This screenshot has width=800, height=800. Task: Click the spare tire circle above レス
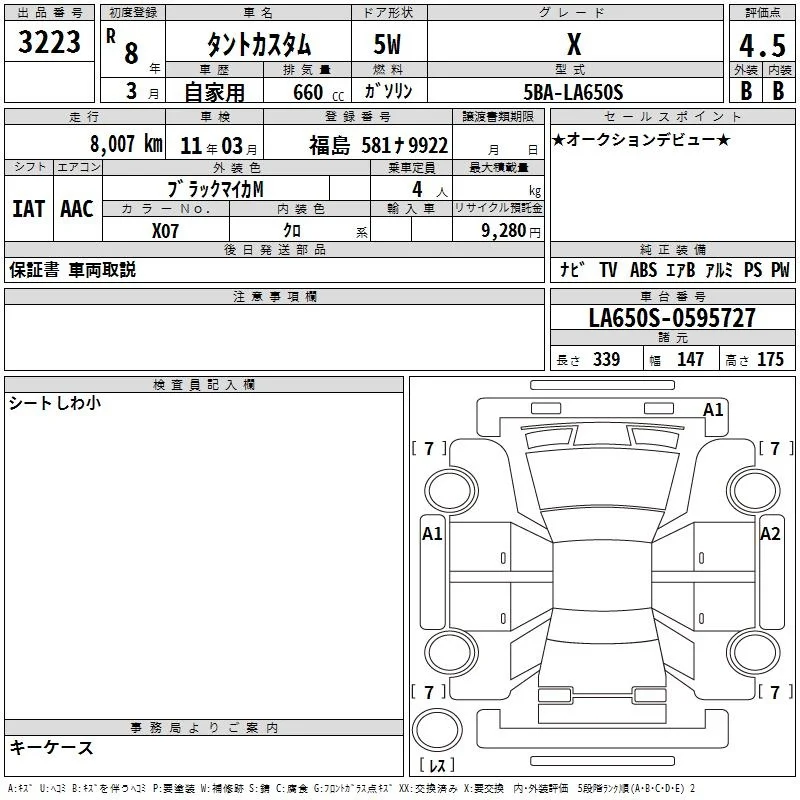(x=437, y=729)
